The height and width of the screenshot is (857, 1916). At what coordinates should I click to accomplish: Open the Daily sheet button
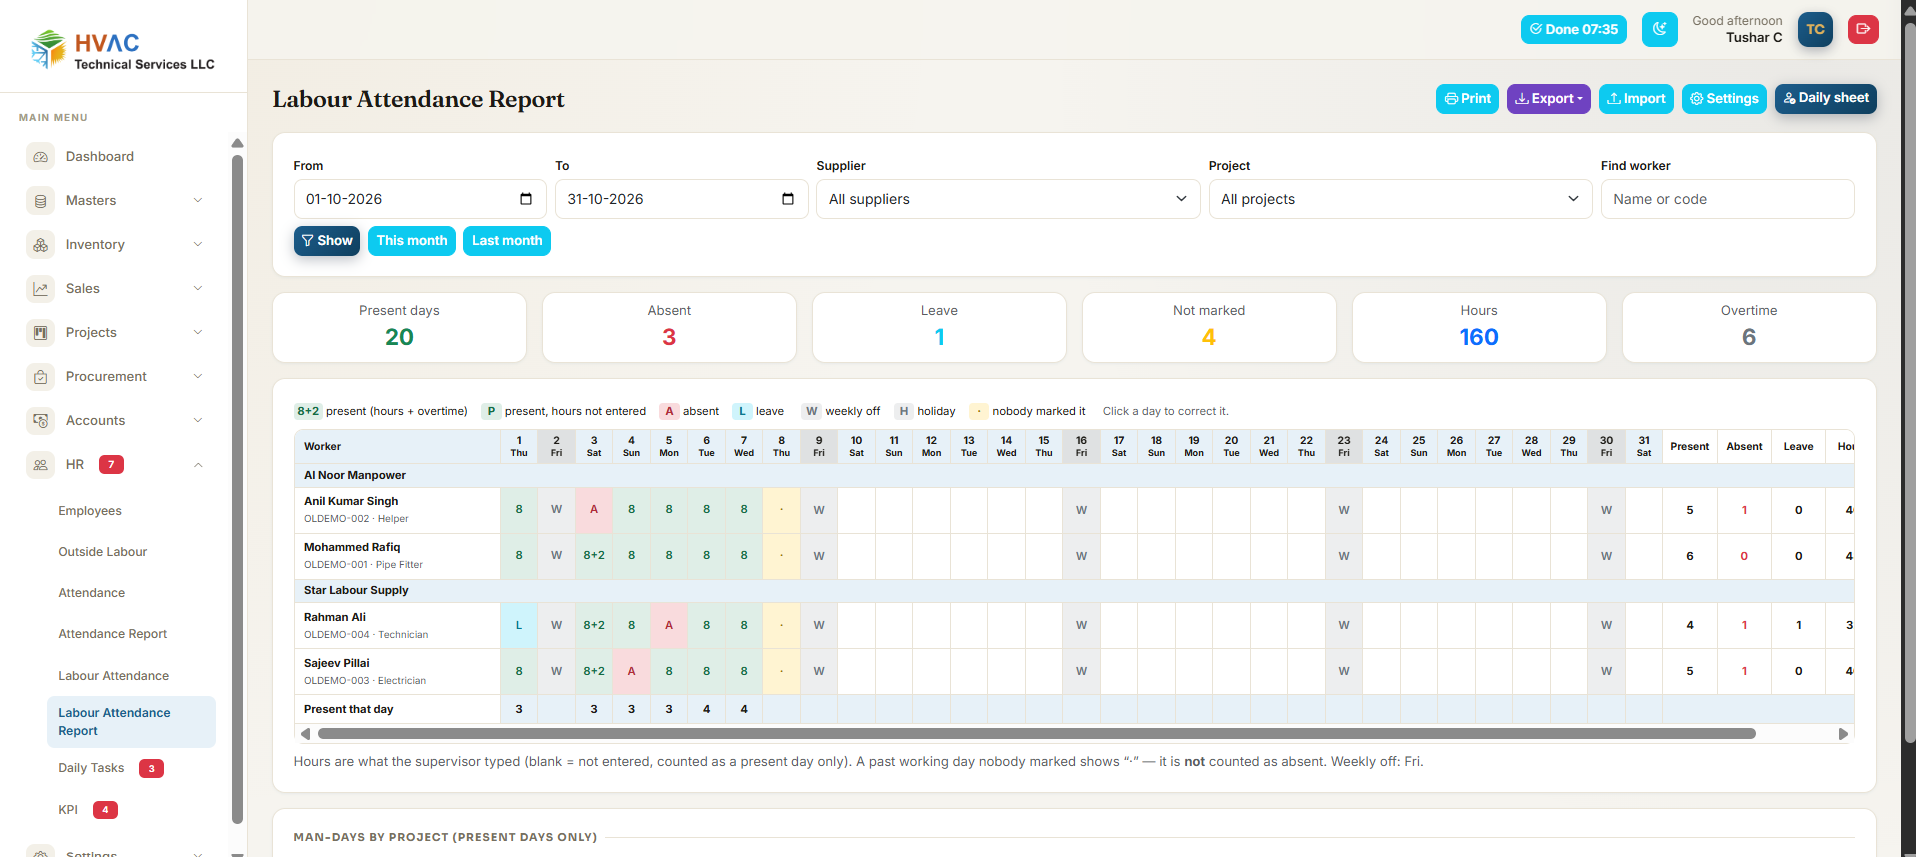tap(1825, 98)
